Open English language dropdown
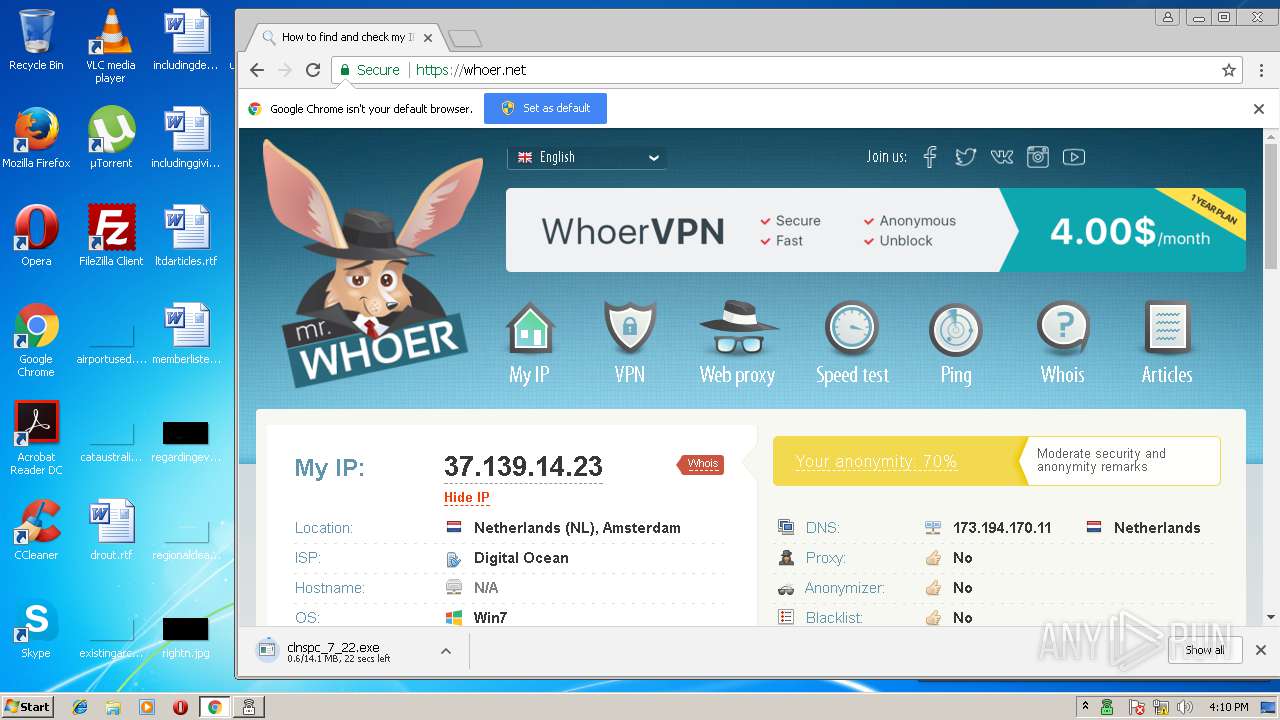1280x720 pixels. click(587, 157)
